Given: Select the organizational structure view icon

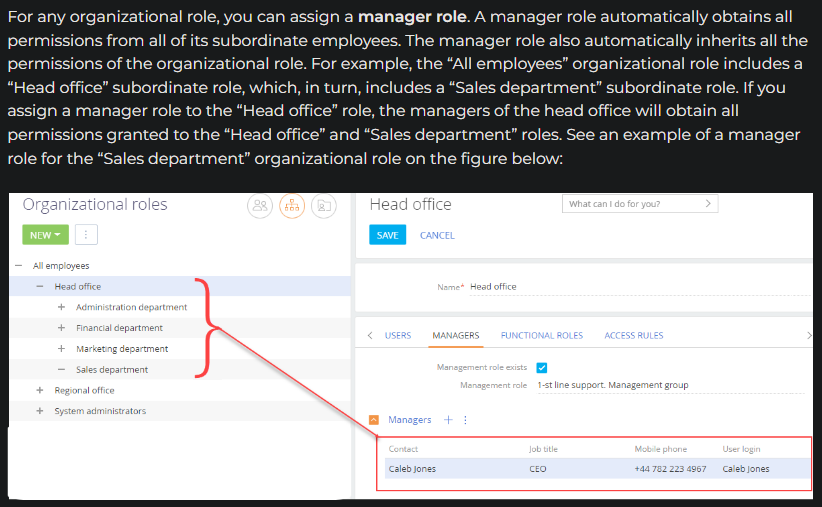Looking at the screenshot, I should 292,206.
